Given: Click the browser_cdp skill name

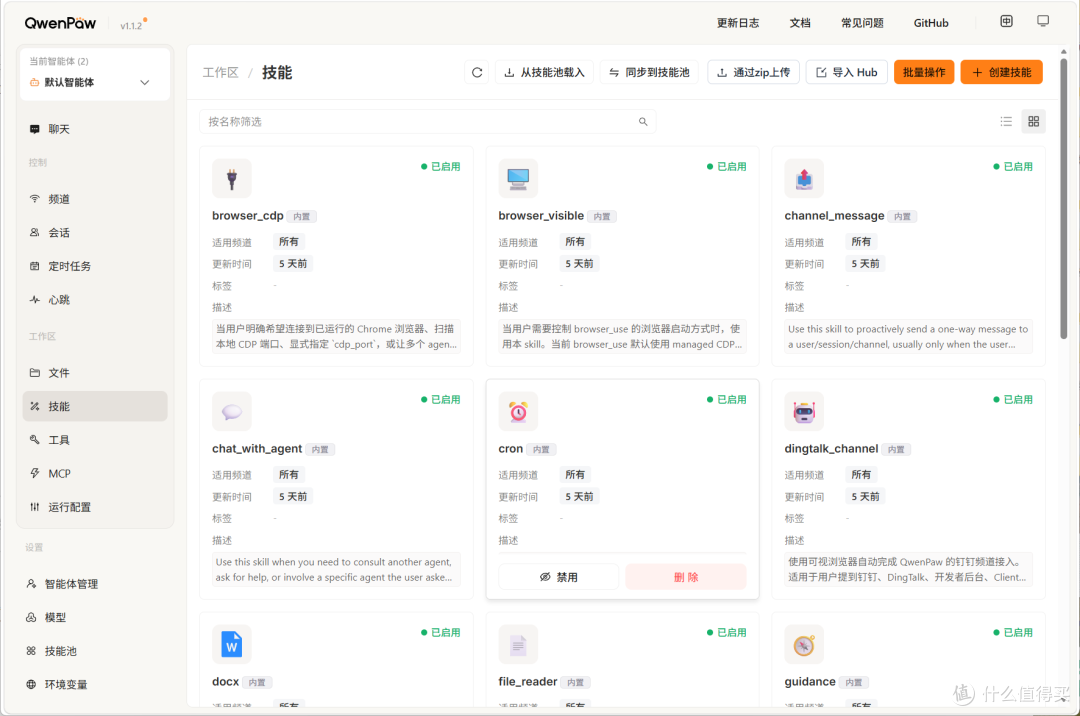Looking at the screenshot, I should [x=247, y=215].
